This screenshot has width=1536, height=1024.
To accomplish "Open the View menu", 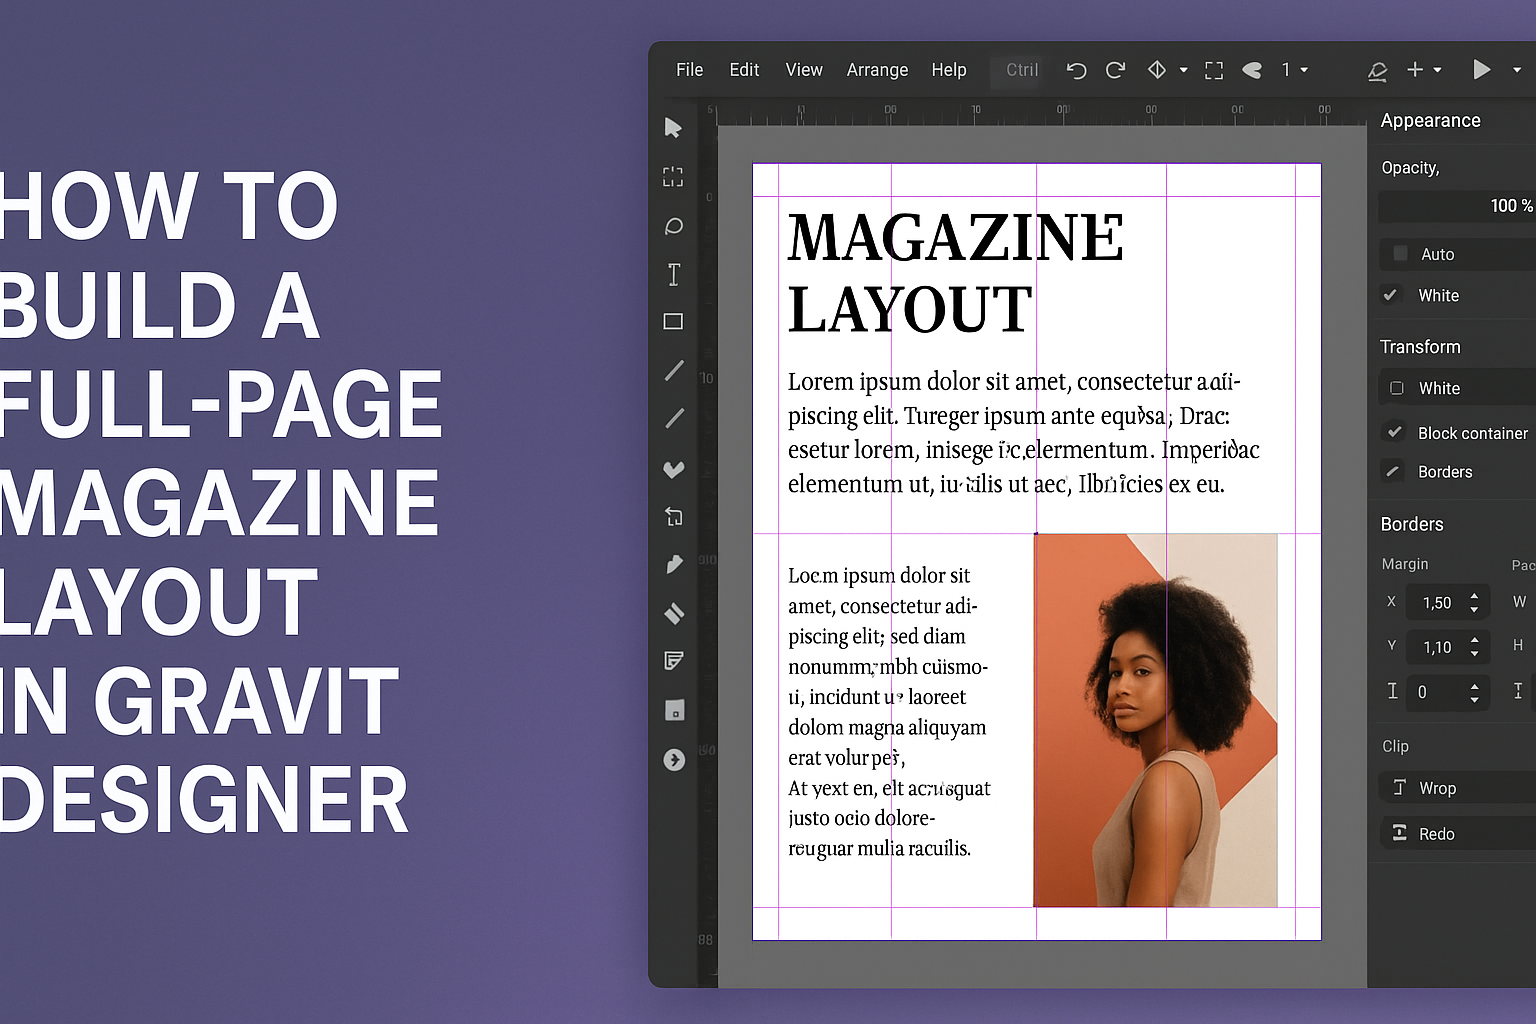I will coord(804,70).
